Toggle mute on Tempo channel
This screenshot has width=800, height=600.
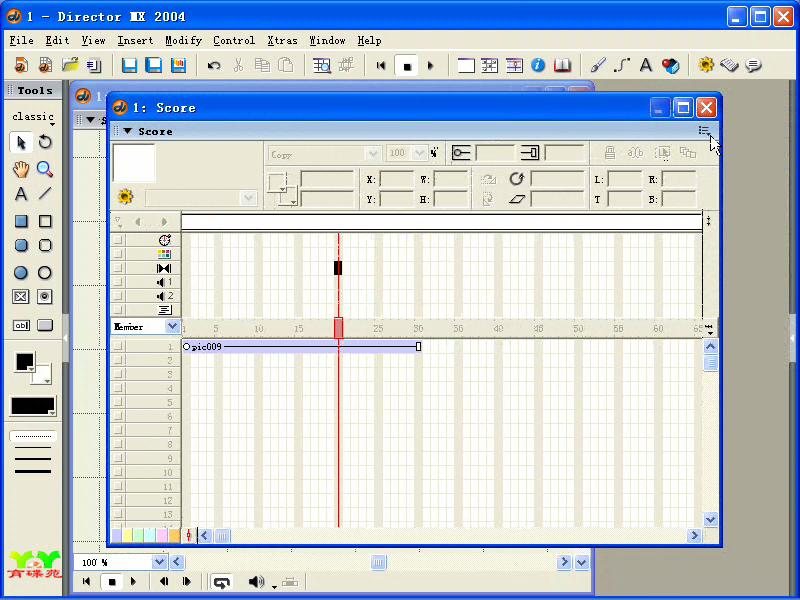coord(118,240)
